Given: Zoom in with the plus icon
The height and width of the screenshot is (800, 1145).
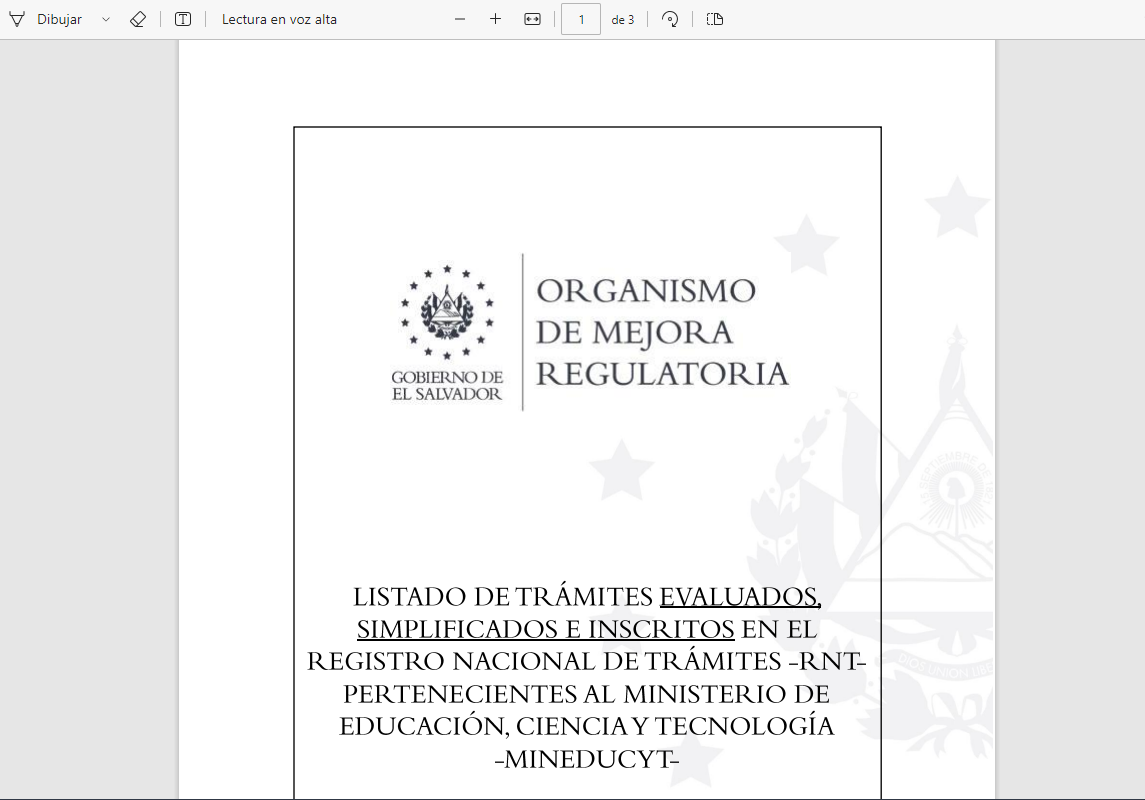Looking at the screenshot, I should tap(495, 20).
